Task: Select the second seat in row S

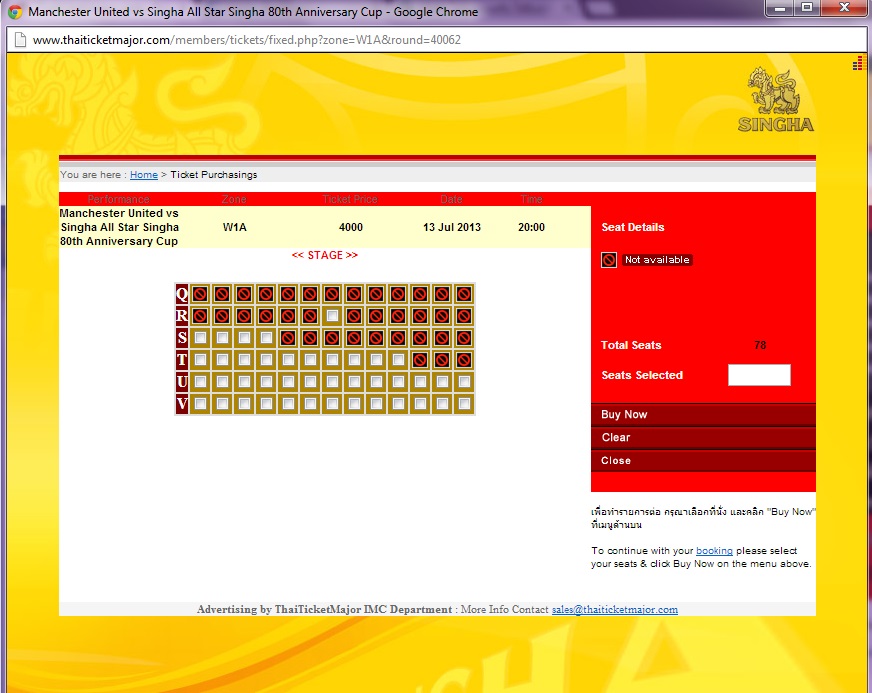Action: (222, 338)
